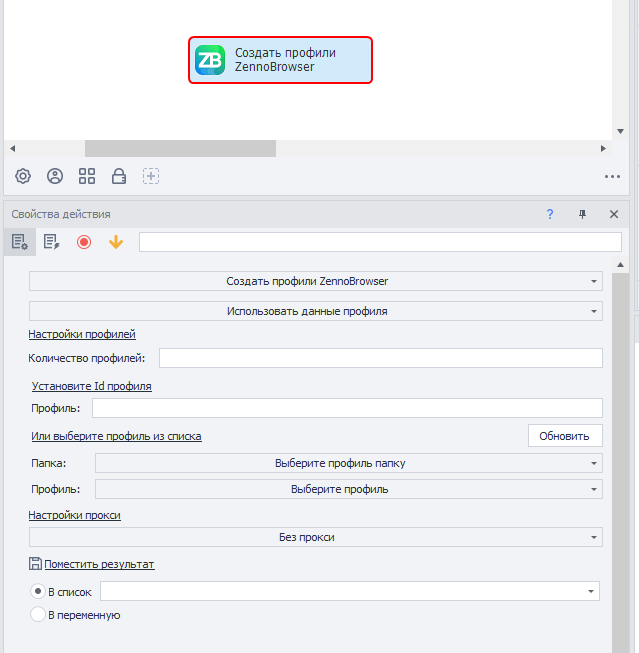
Task: Click the Поместить результат heading
Action: point(99,564)
